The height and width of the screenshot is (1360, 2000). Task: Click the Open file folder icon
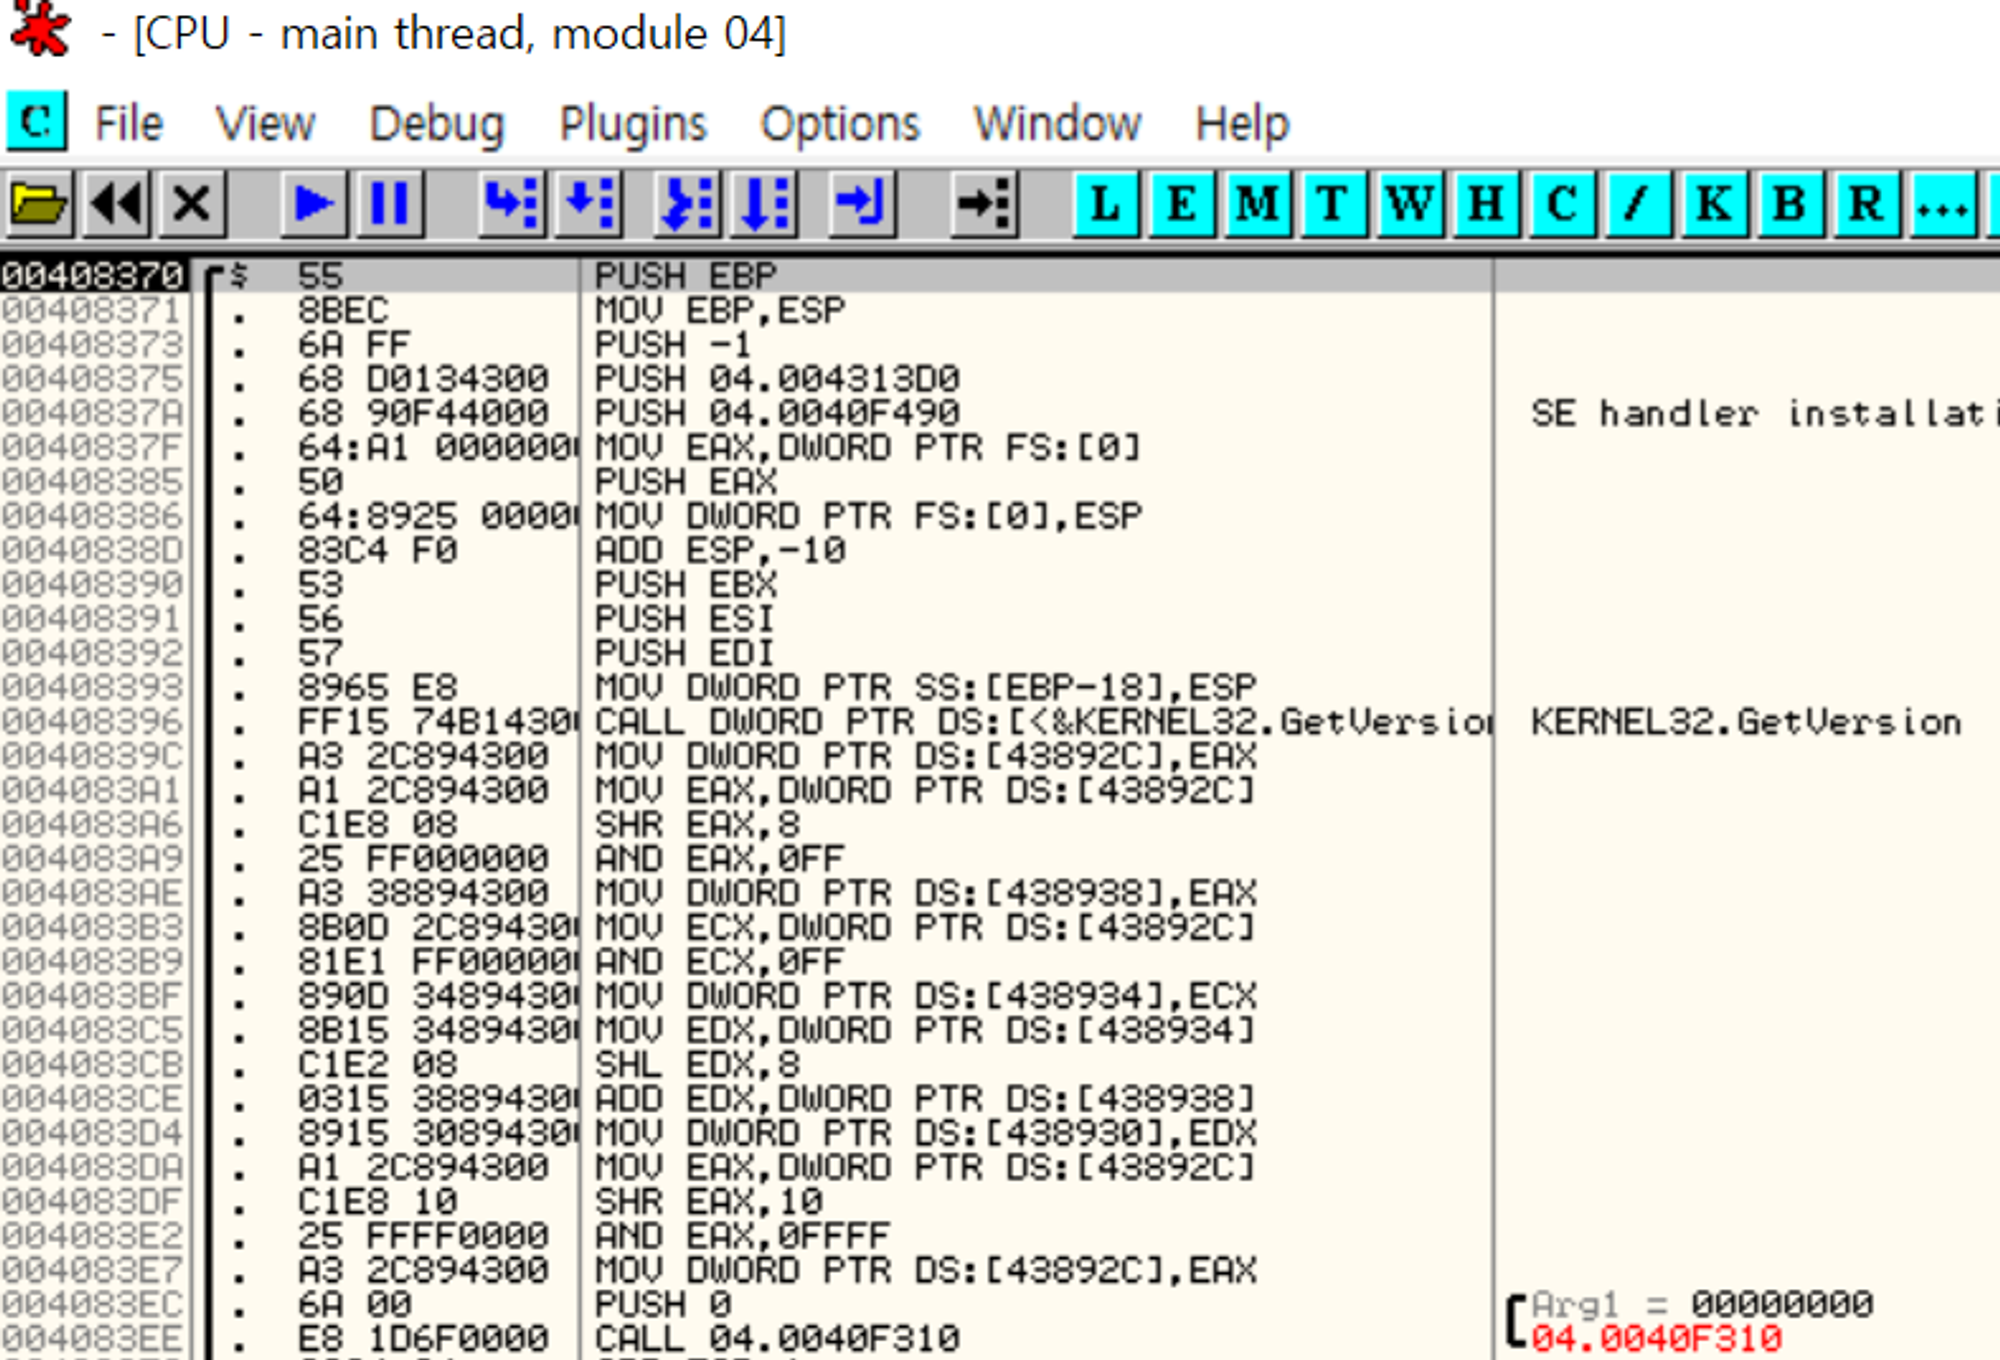[38, 205]
